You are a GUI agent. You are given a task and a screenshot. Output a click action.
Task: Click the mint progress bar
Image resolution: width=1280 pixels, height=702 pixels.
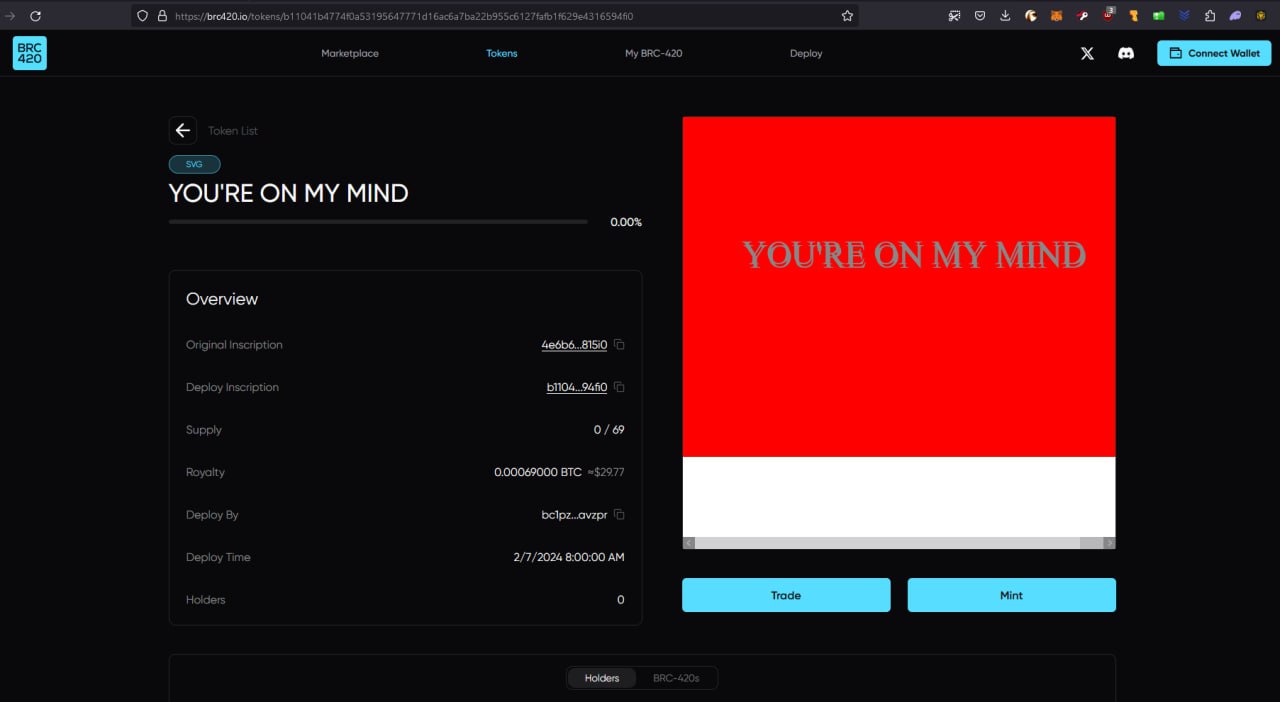coord(378,222)
